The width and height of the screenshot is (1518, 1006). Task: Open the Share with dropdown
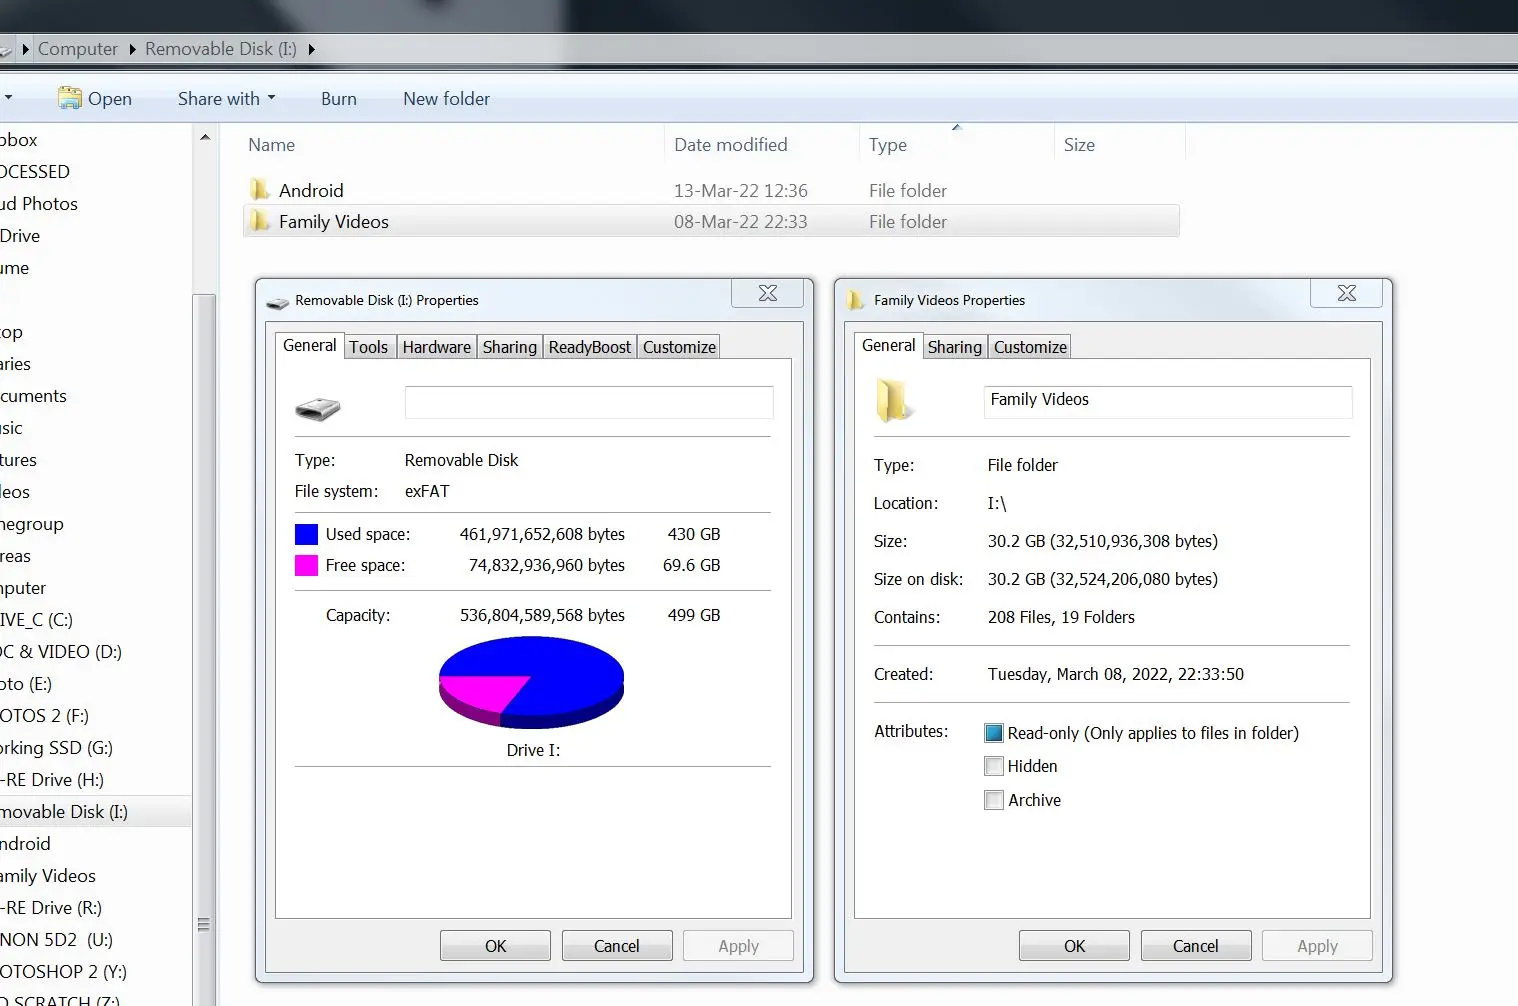226,98
